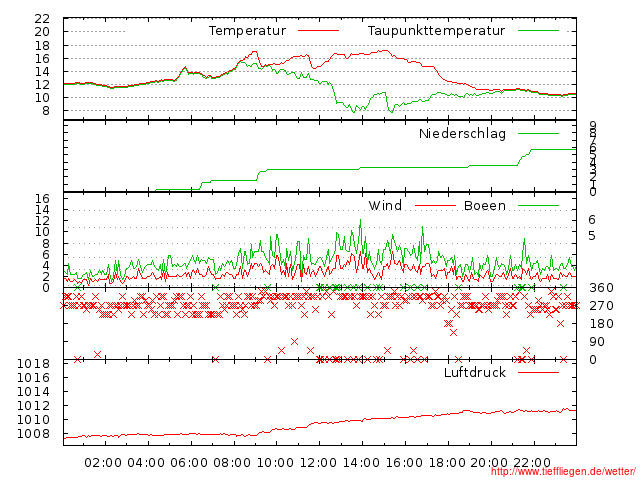Click the 18:00 time axis label
The height and width of the screenshot is (480, 640).
[x=447, y=462]
